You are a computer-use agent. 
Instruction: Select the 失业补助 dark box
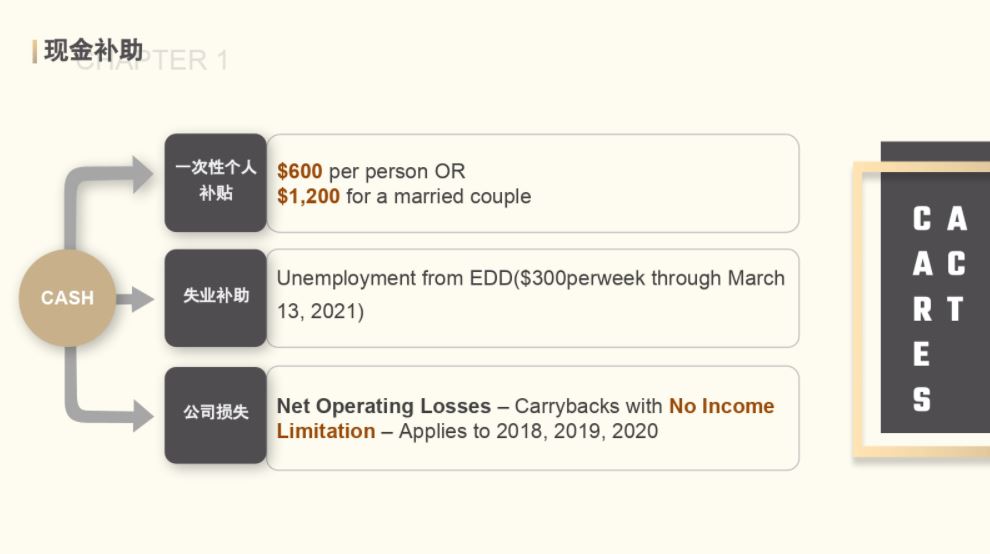click(x=215, y=298)
